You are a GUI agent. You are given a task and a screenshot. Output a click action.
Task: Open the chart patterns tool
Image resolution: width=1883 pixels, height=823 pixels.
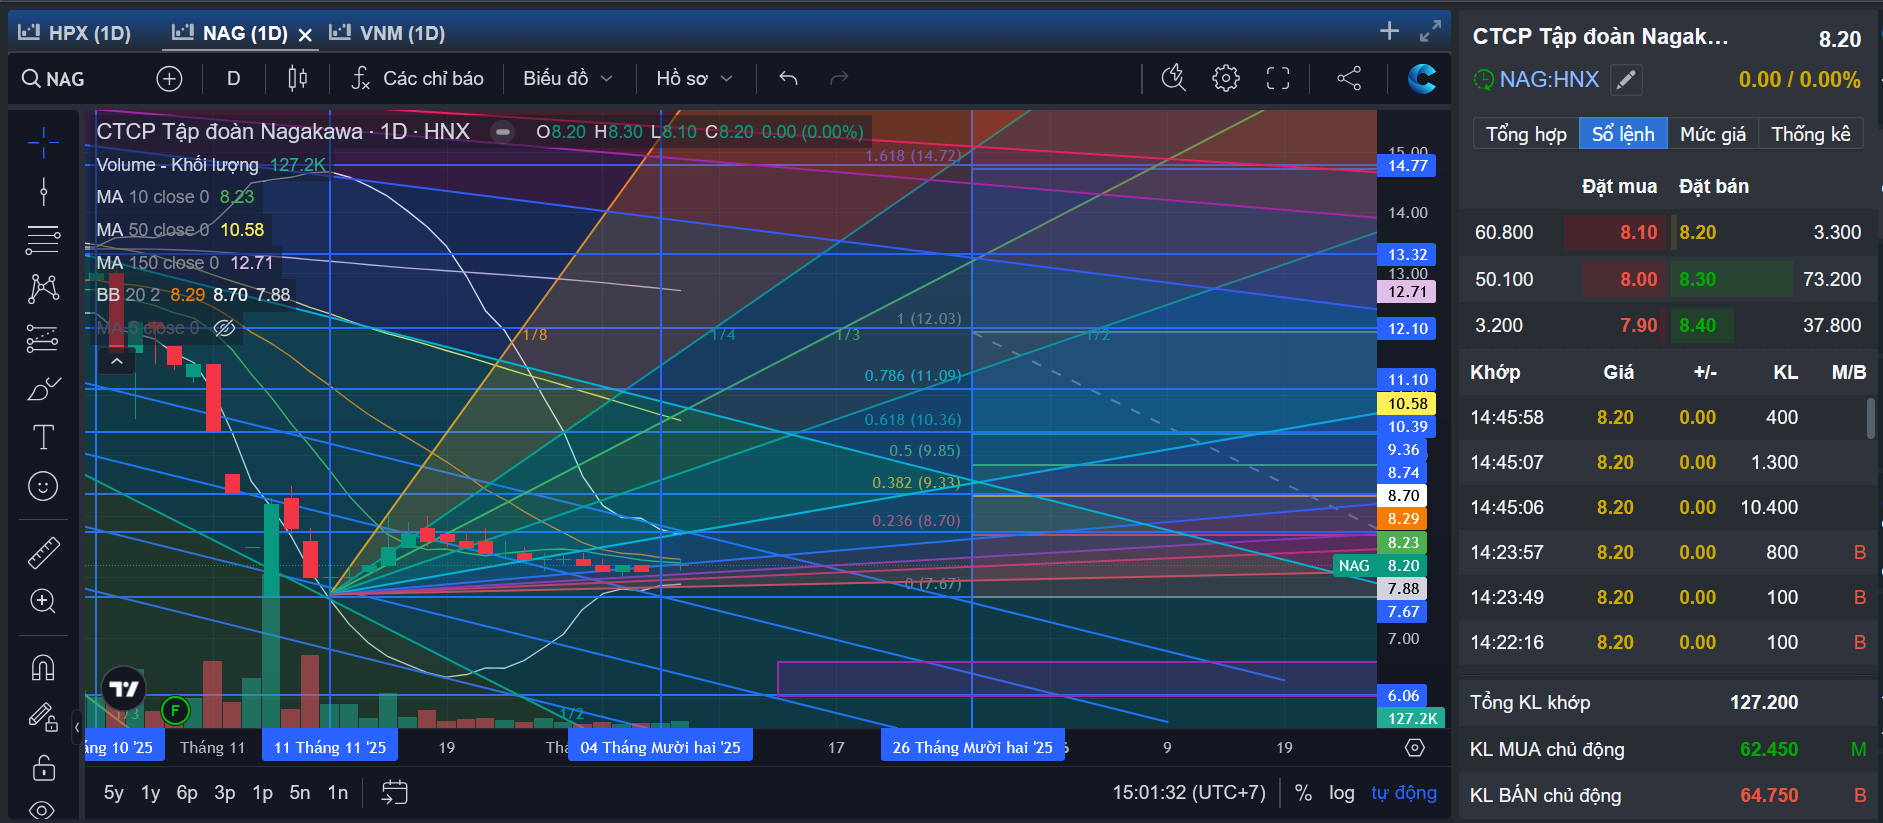[x=43, y=289]
